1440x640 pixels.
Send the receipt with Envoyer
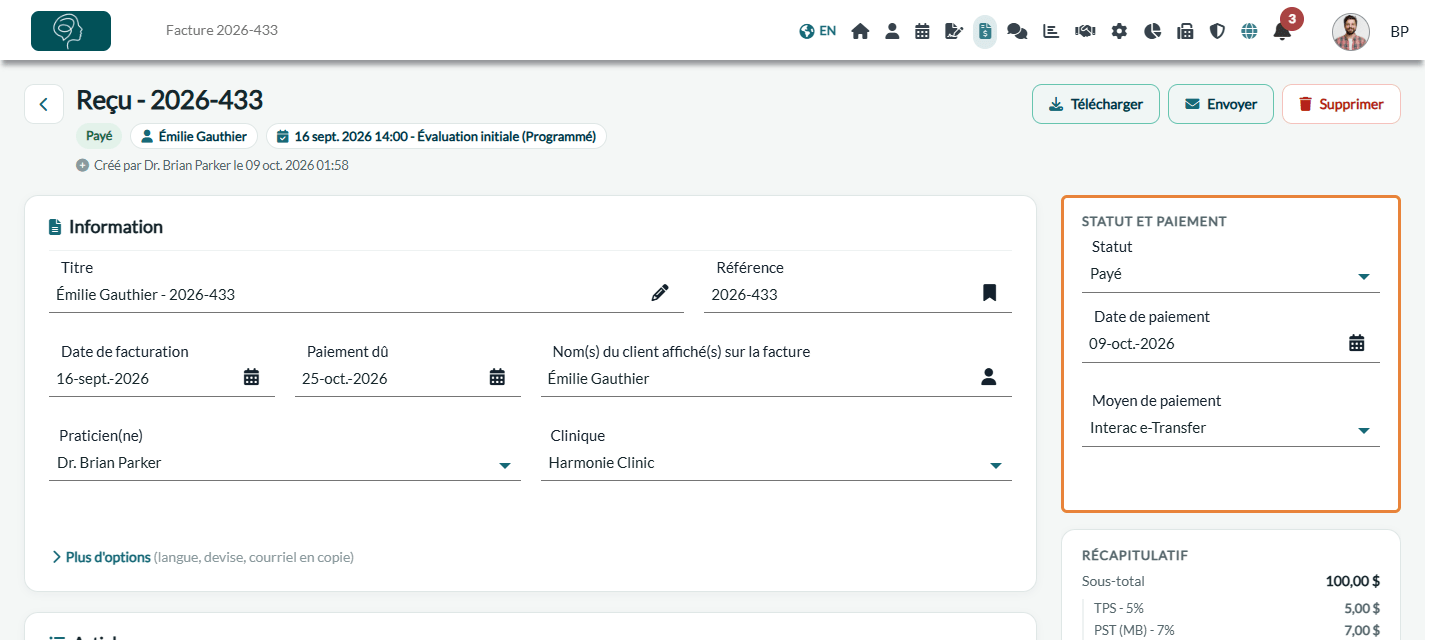(x=1221, y=104)
